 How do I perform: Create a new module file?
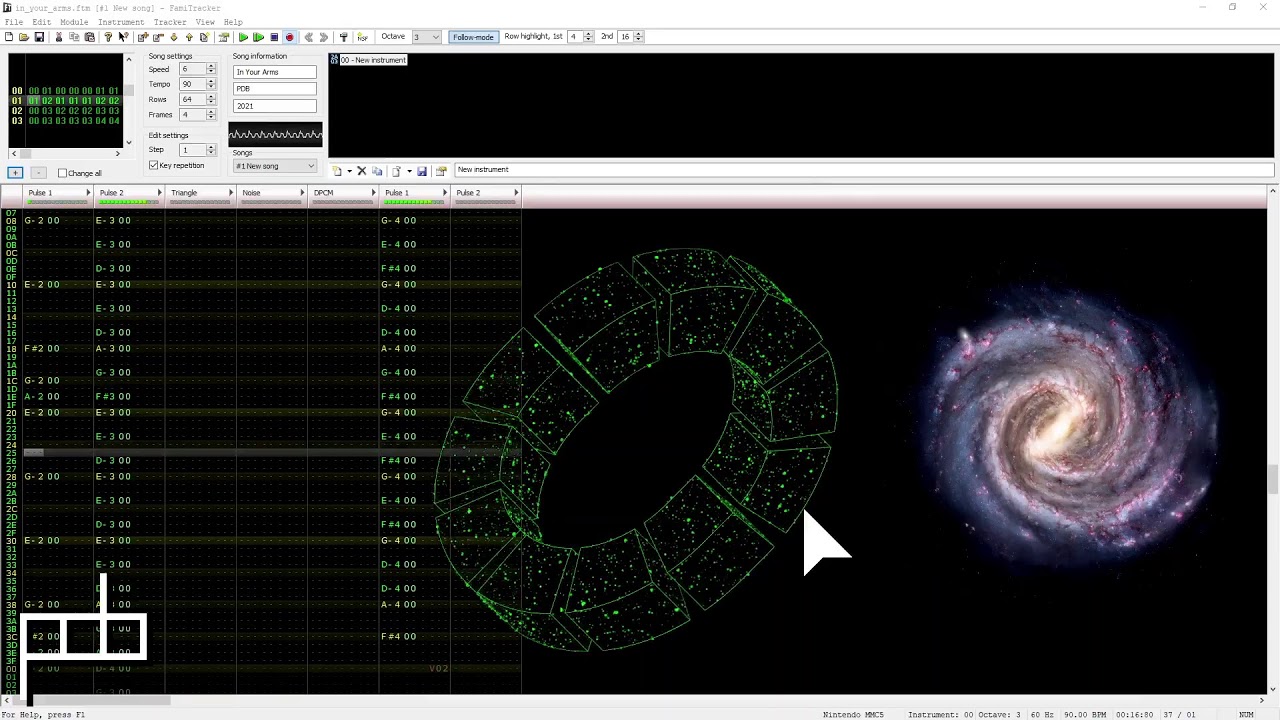(x=9, y=37)
